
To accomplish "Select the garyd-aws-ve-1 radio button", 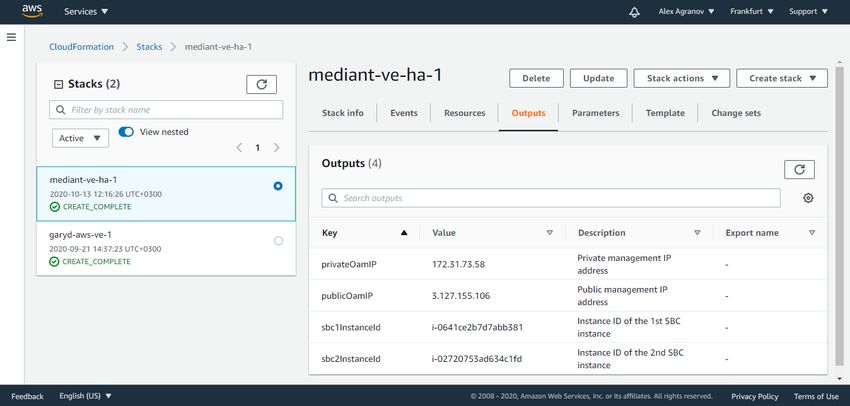I will point(279,241).
